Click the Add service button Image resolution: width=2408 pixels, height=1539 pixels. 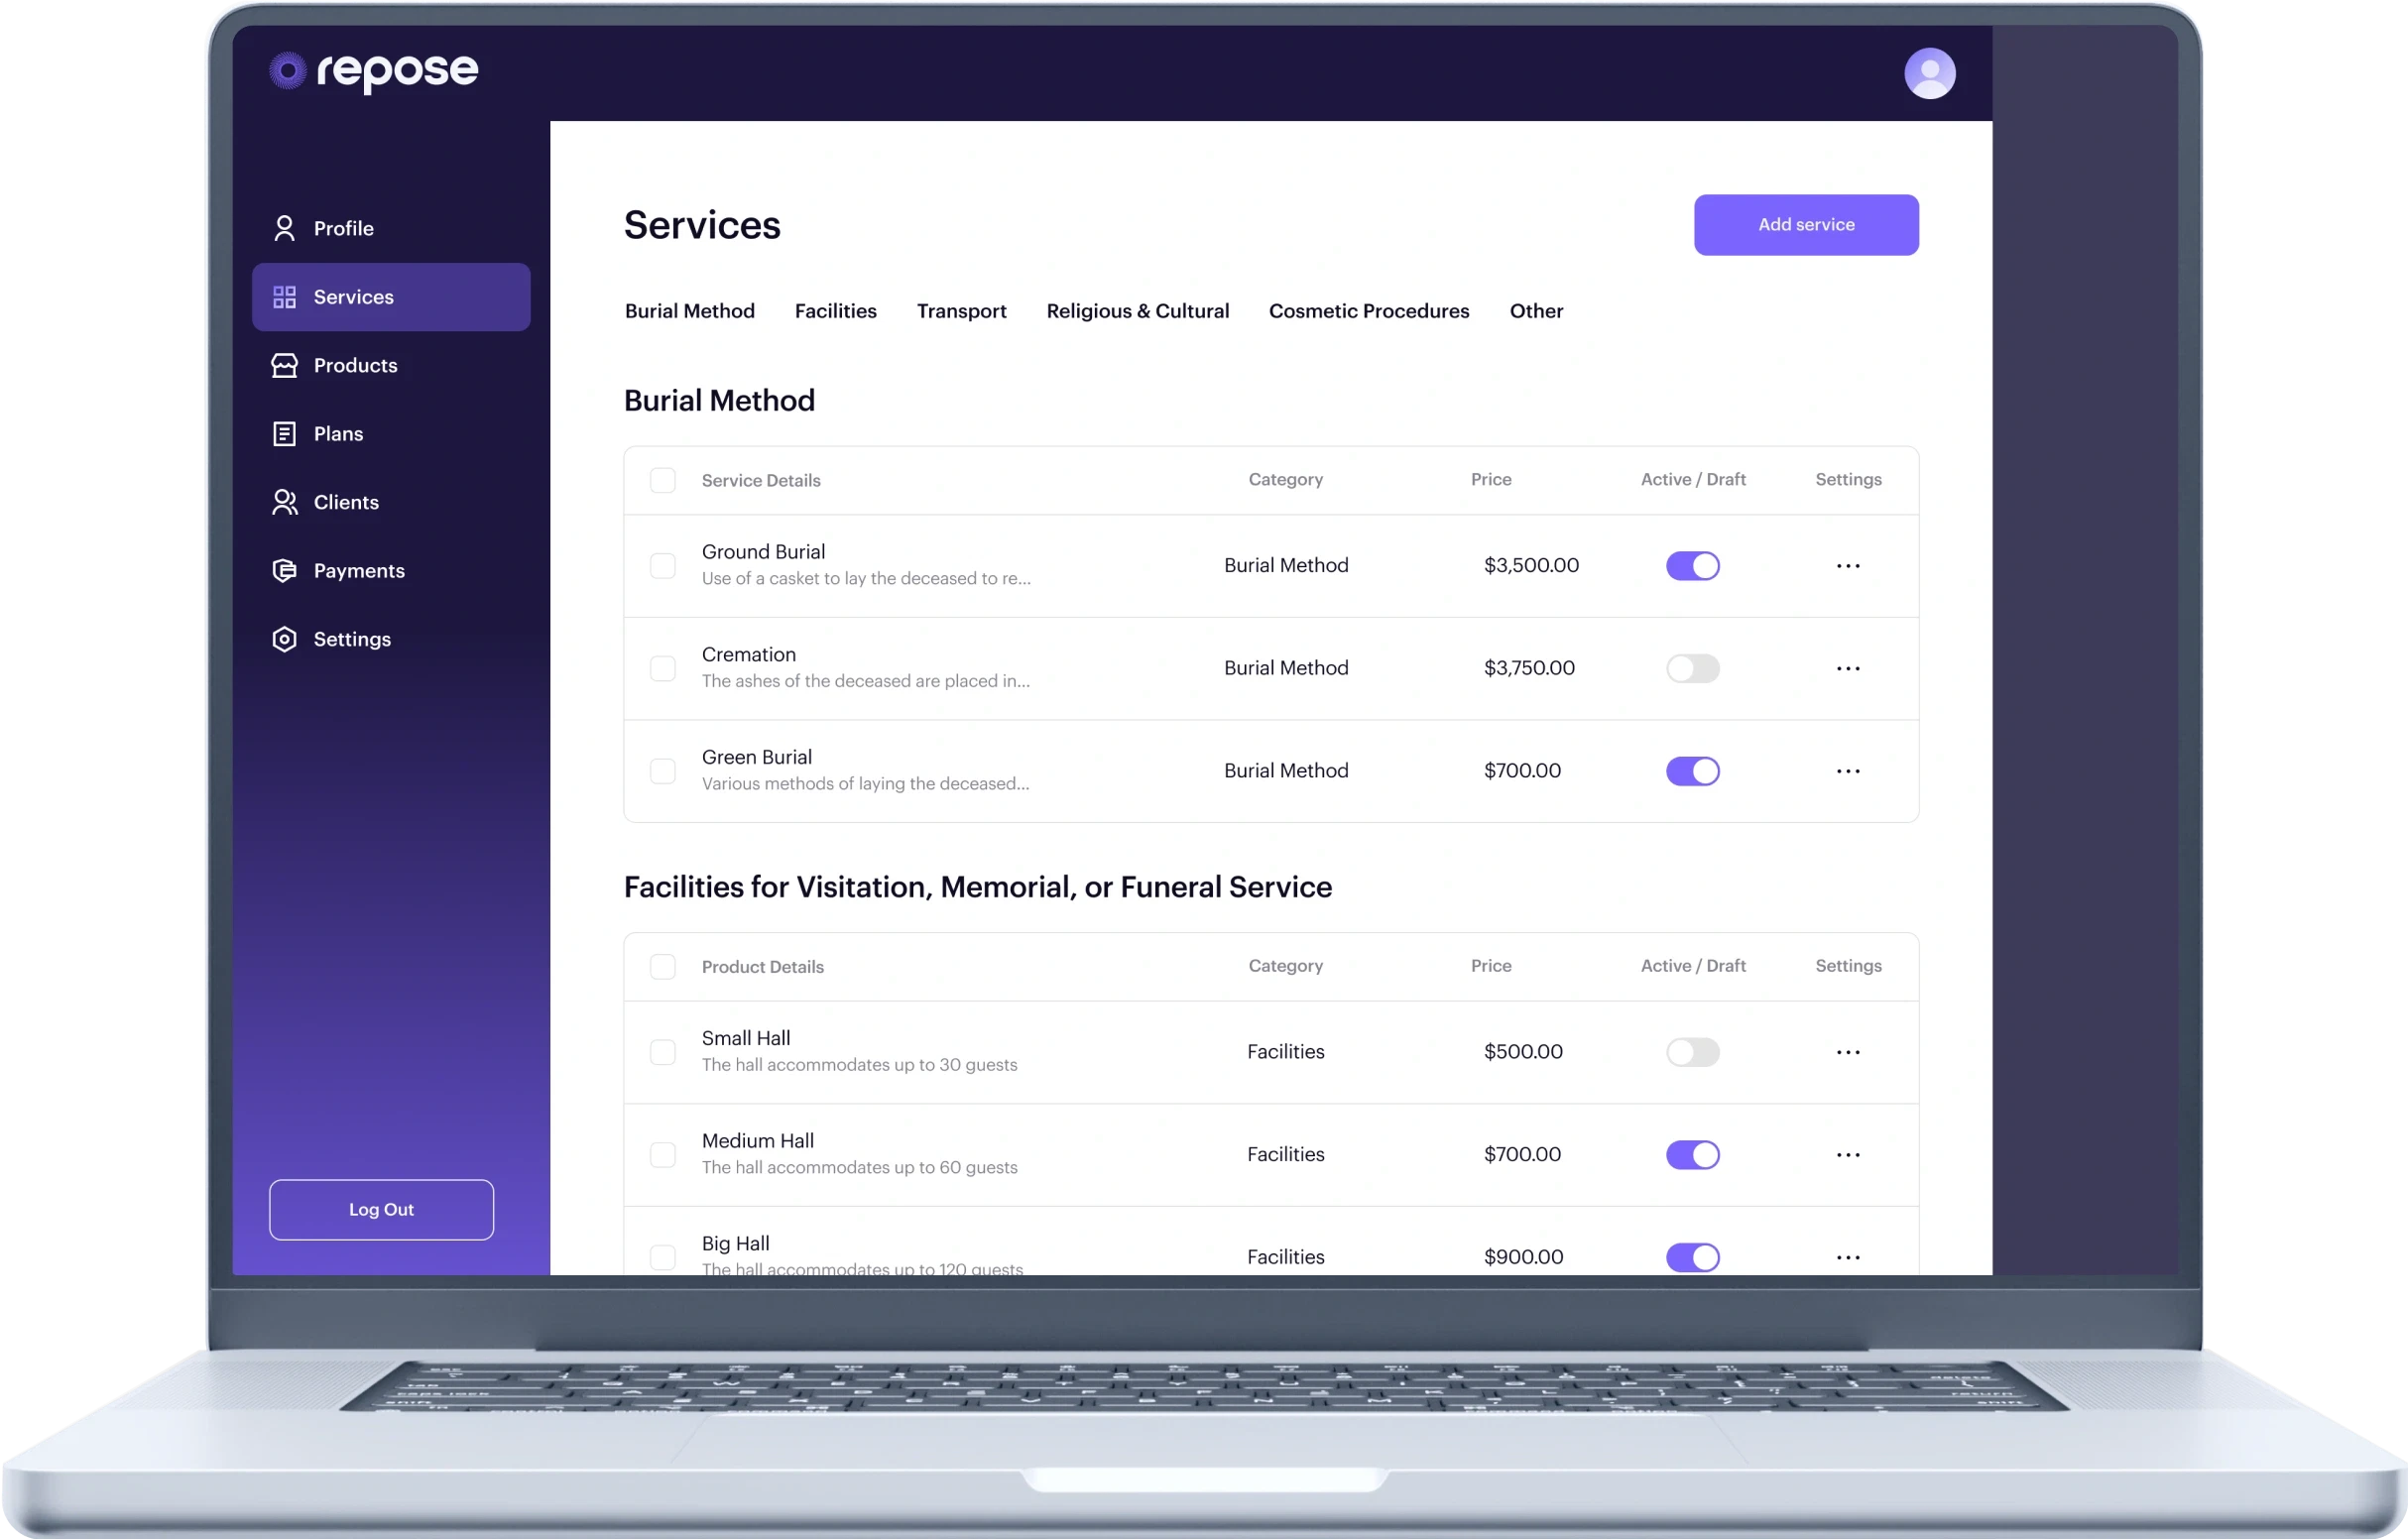pos(1804,225)
